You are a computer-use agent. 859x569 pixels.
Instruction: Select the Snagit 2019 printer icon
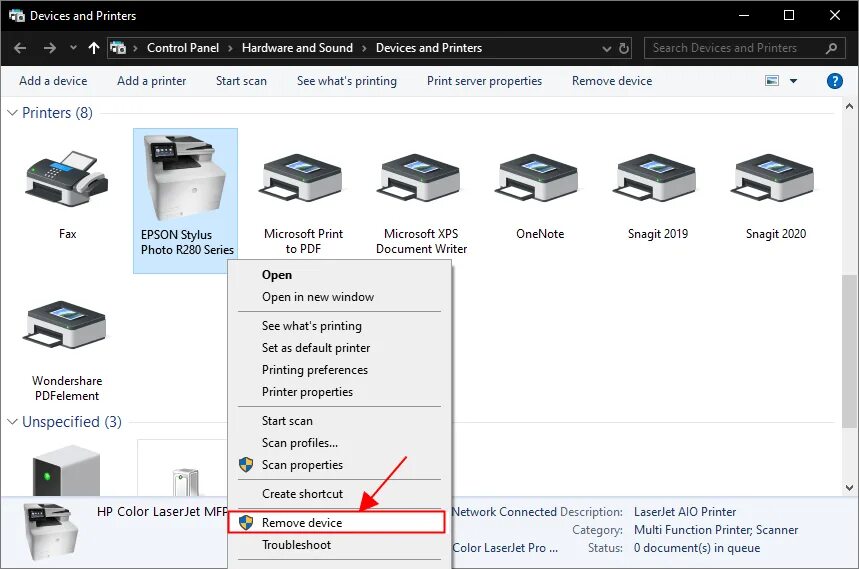click(x=657, y=178)
